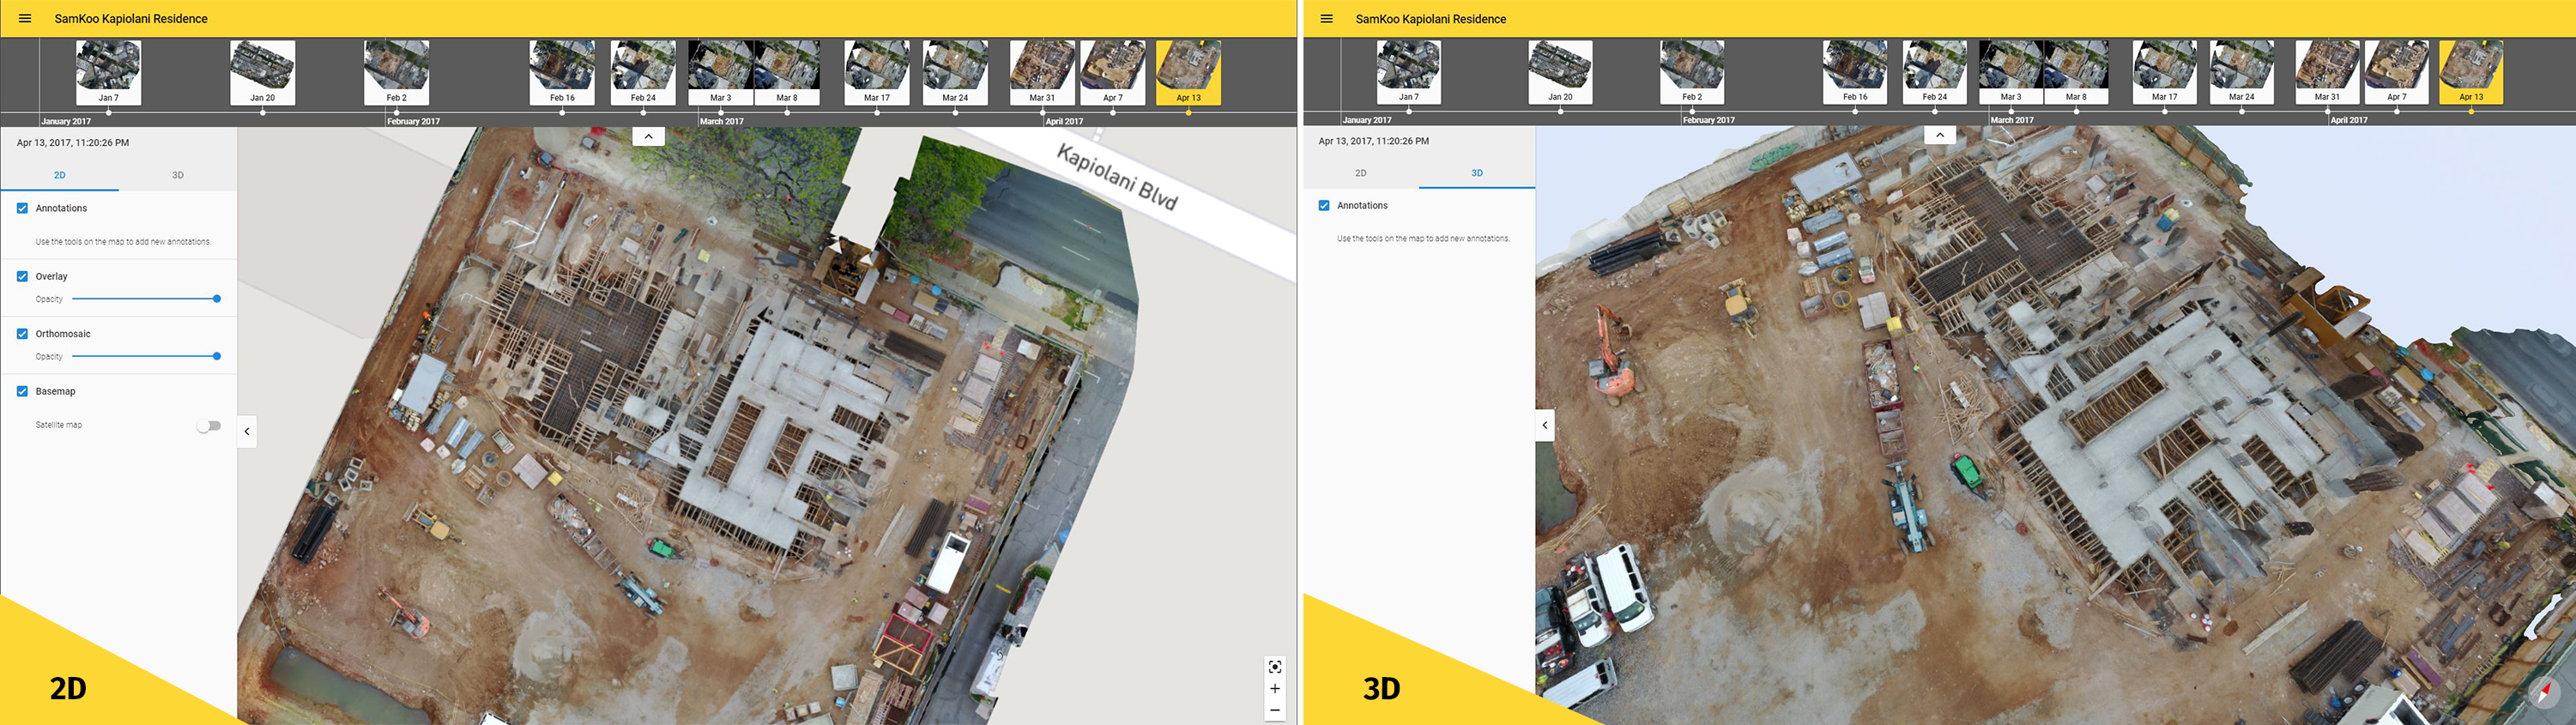Open hamburger menu in 2D window
This screenshot has width=2576, height=725.
[25, 18]
